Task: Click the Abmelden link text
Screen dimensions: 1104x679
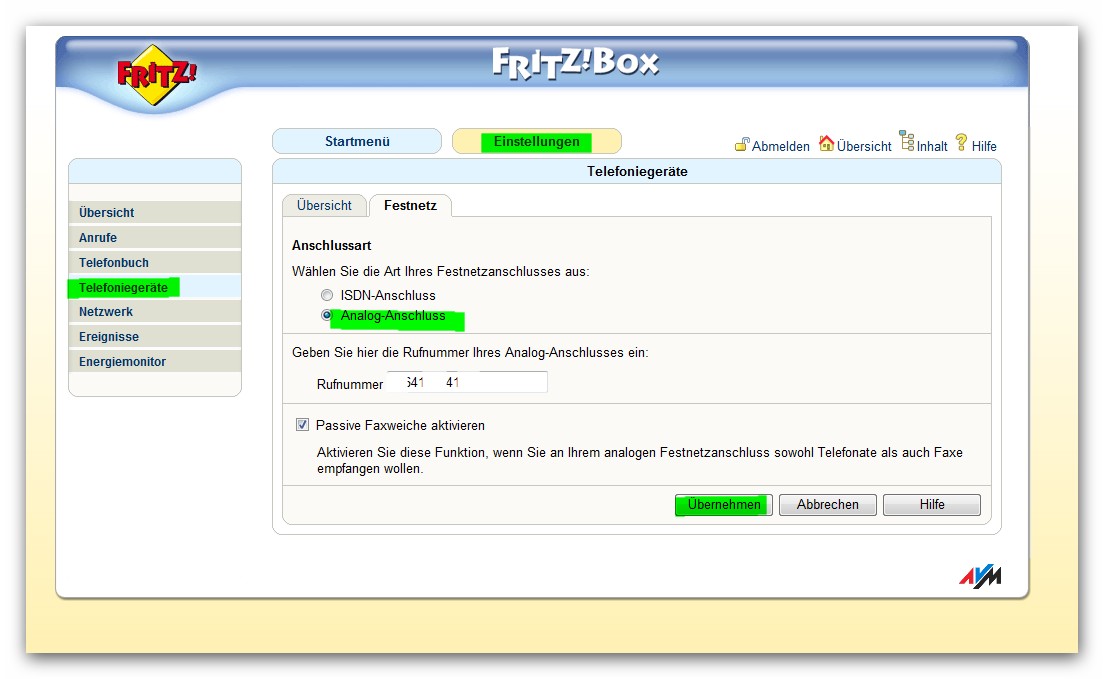Action: (x=780, y=147)
